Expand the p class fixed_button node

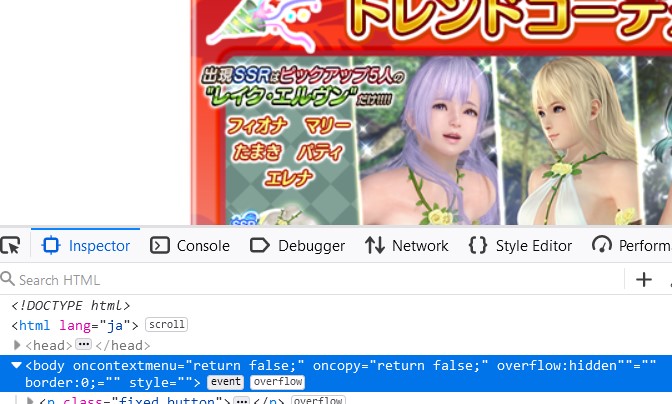(30, 401)
